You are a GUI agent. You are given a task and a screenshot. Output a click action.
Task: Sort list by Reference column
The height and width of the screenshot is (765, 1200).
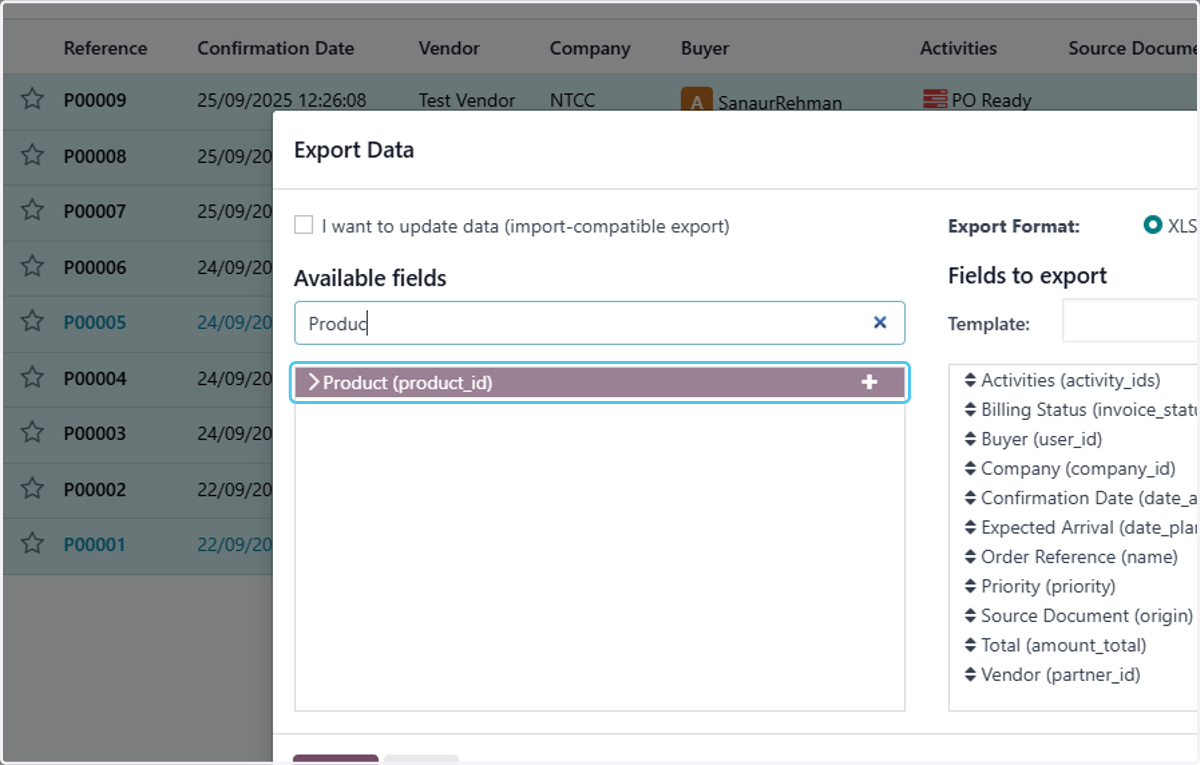pos(105,48)
